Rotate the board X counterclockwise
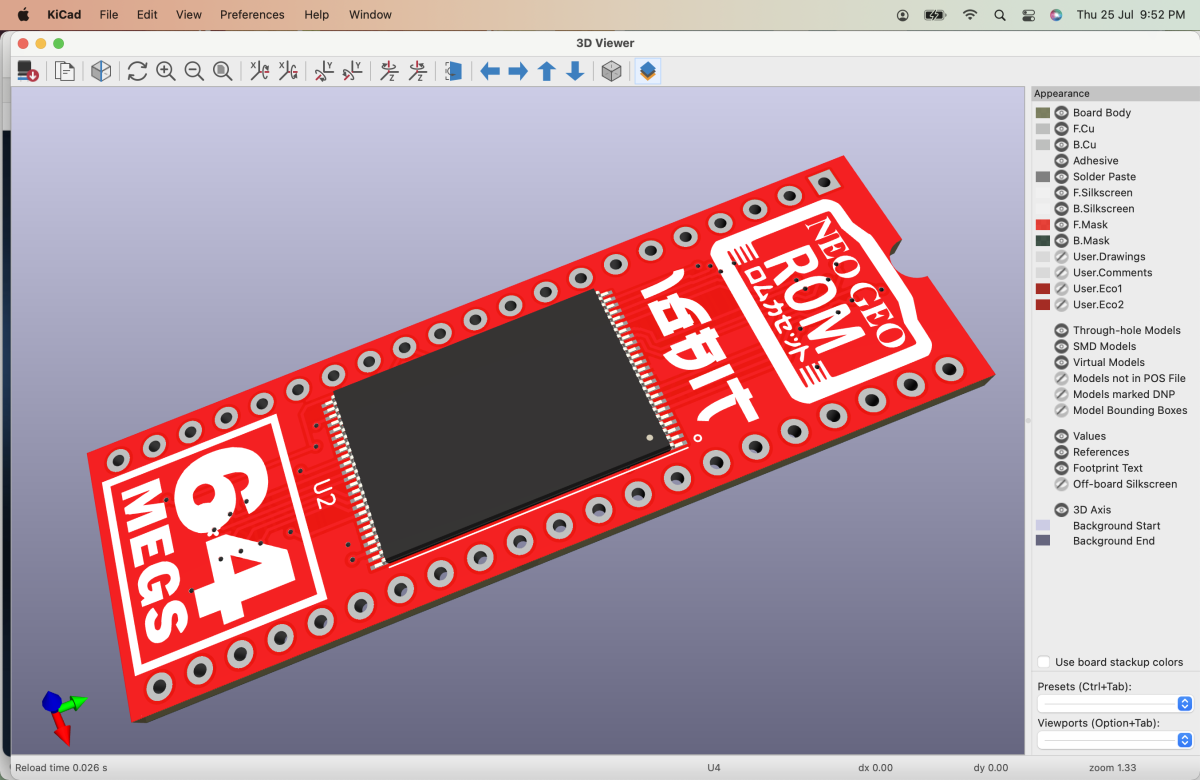The image size is (1200, 780). [x=288, y=71]
